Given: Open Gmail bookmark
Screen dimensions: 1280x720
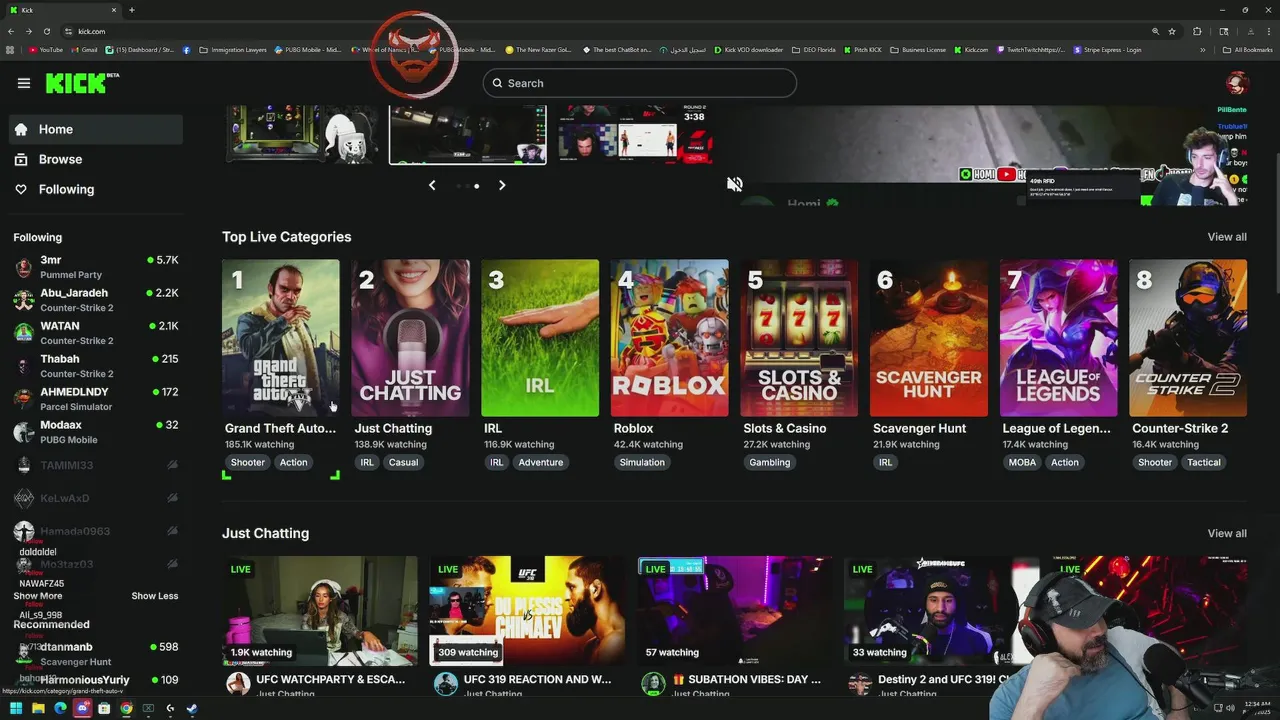Looking at the screenshot, I should (x=85, y=50).
